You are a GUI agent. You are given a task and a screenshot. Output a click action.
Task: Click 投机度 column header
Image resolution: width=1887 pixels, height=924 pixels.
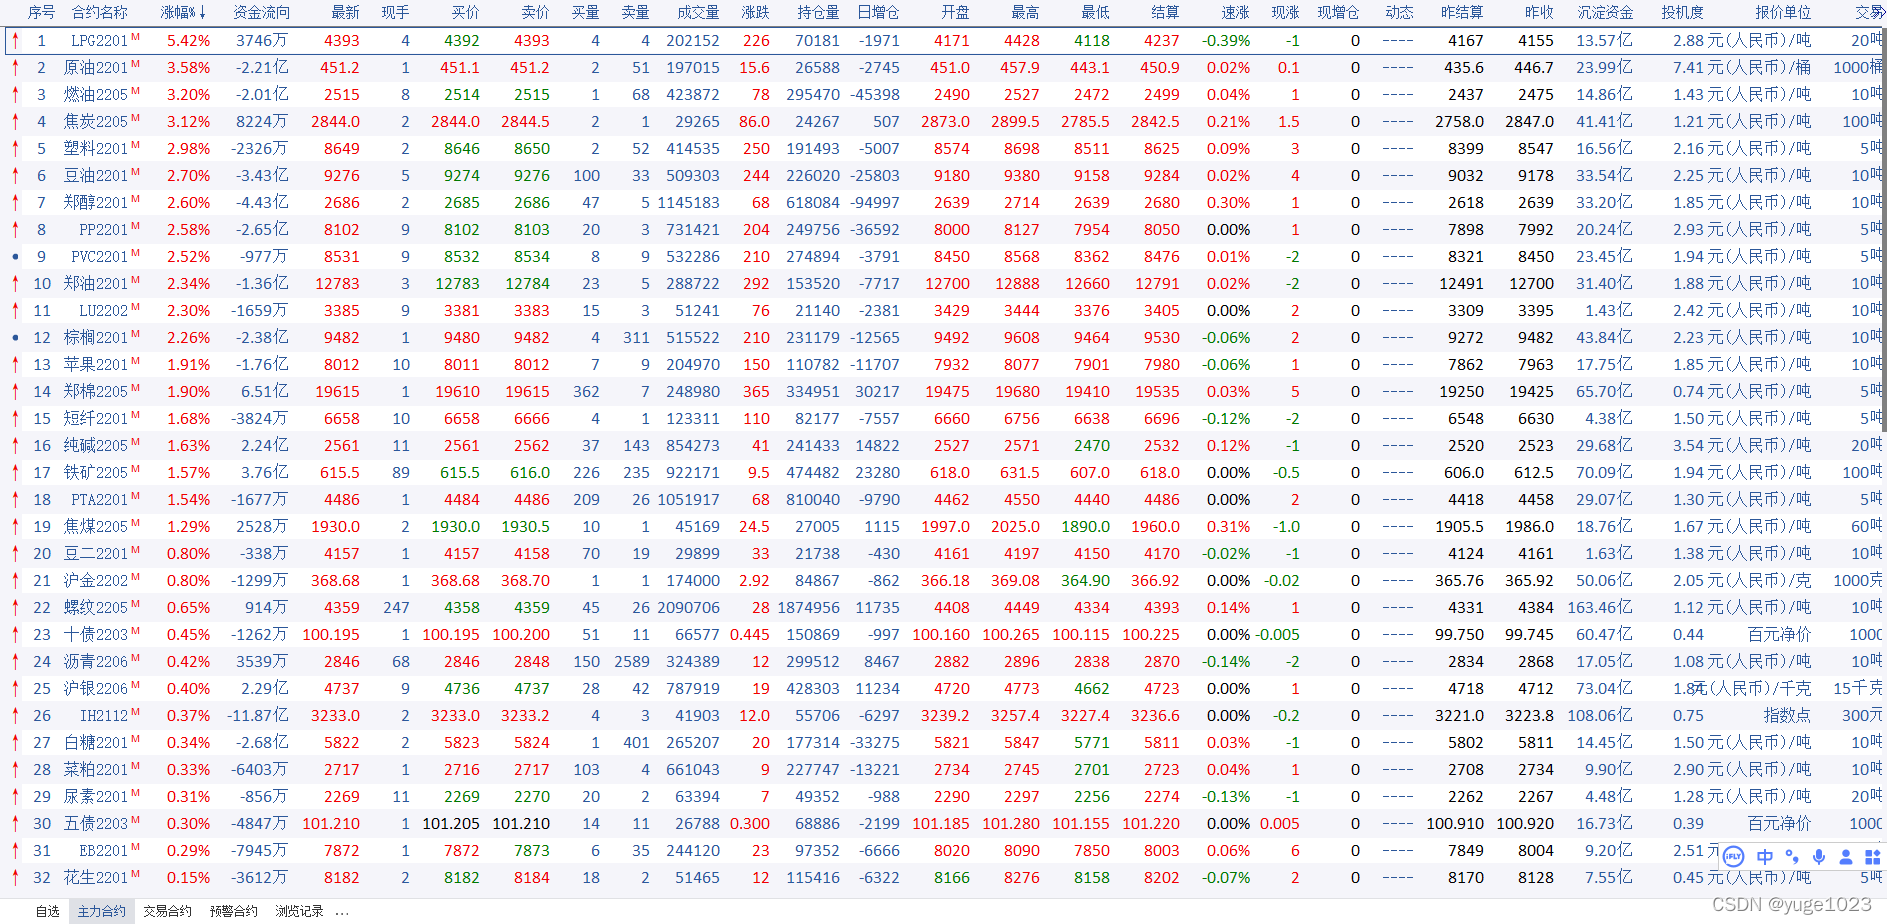pos(1682,12)
